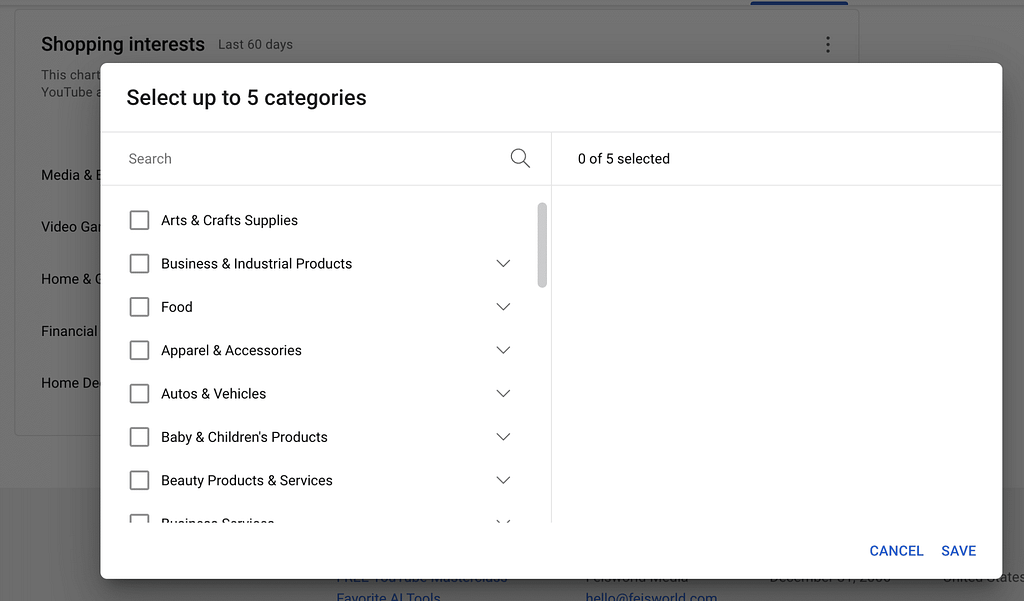1024x601 pixels.
Task: Select the Beauty Products & Services checkbox
Action: [x=140, y=480]
